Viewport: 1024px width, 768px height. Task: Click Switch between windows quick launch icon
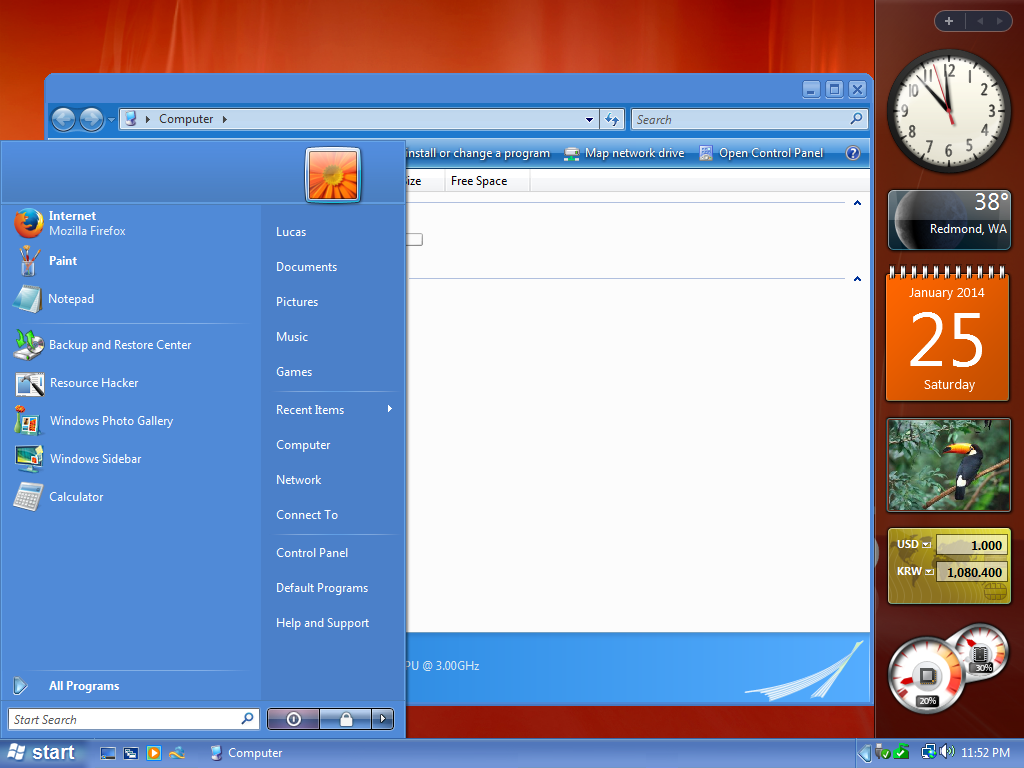[x=131, y=753]
